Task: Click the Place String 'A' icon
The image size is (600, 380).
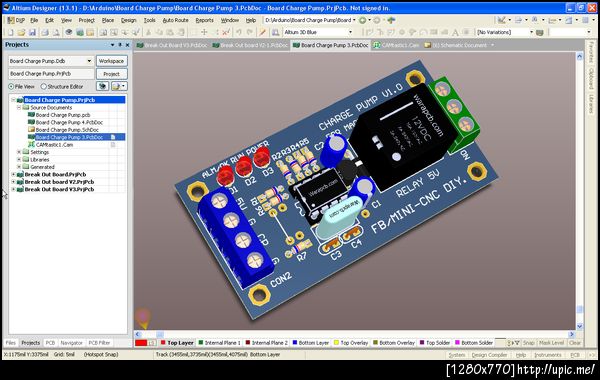Action: click(455, 33)
